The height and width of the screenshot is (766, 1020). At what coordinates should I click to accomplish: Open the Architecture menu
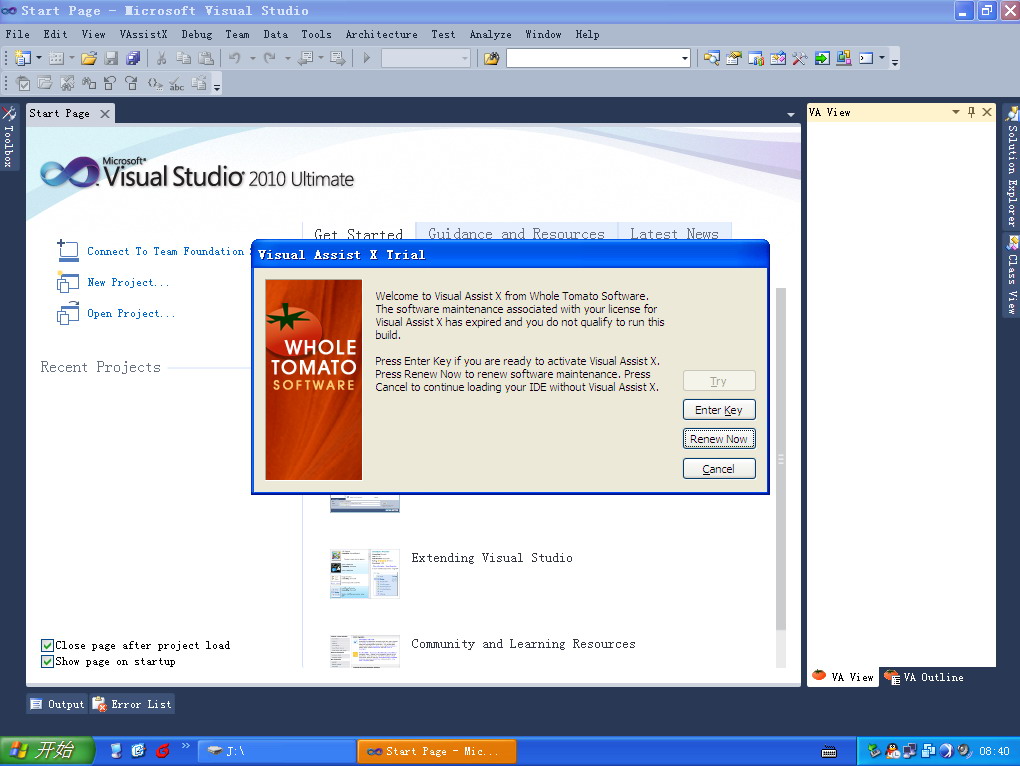click(x=381, y=34)
